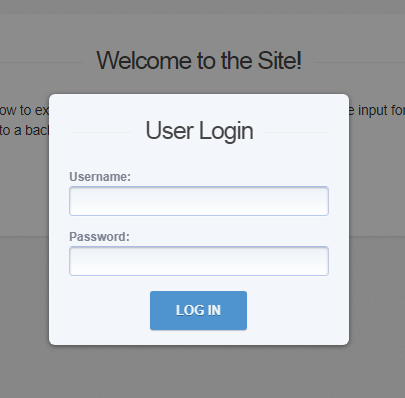The image size is (405, 398).
Task: Click the empty dialog space left of LOG IN
Action: point(99,310)
